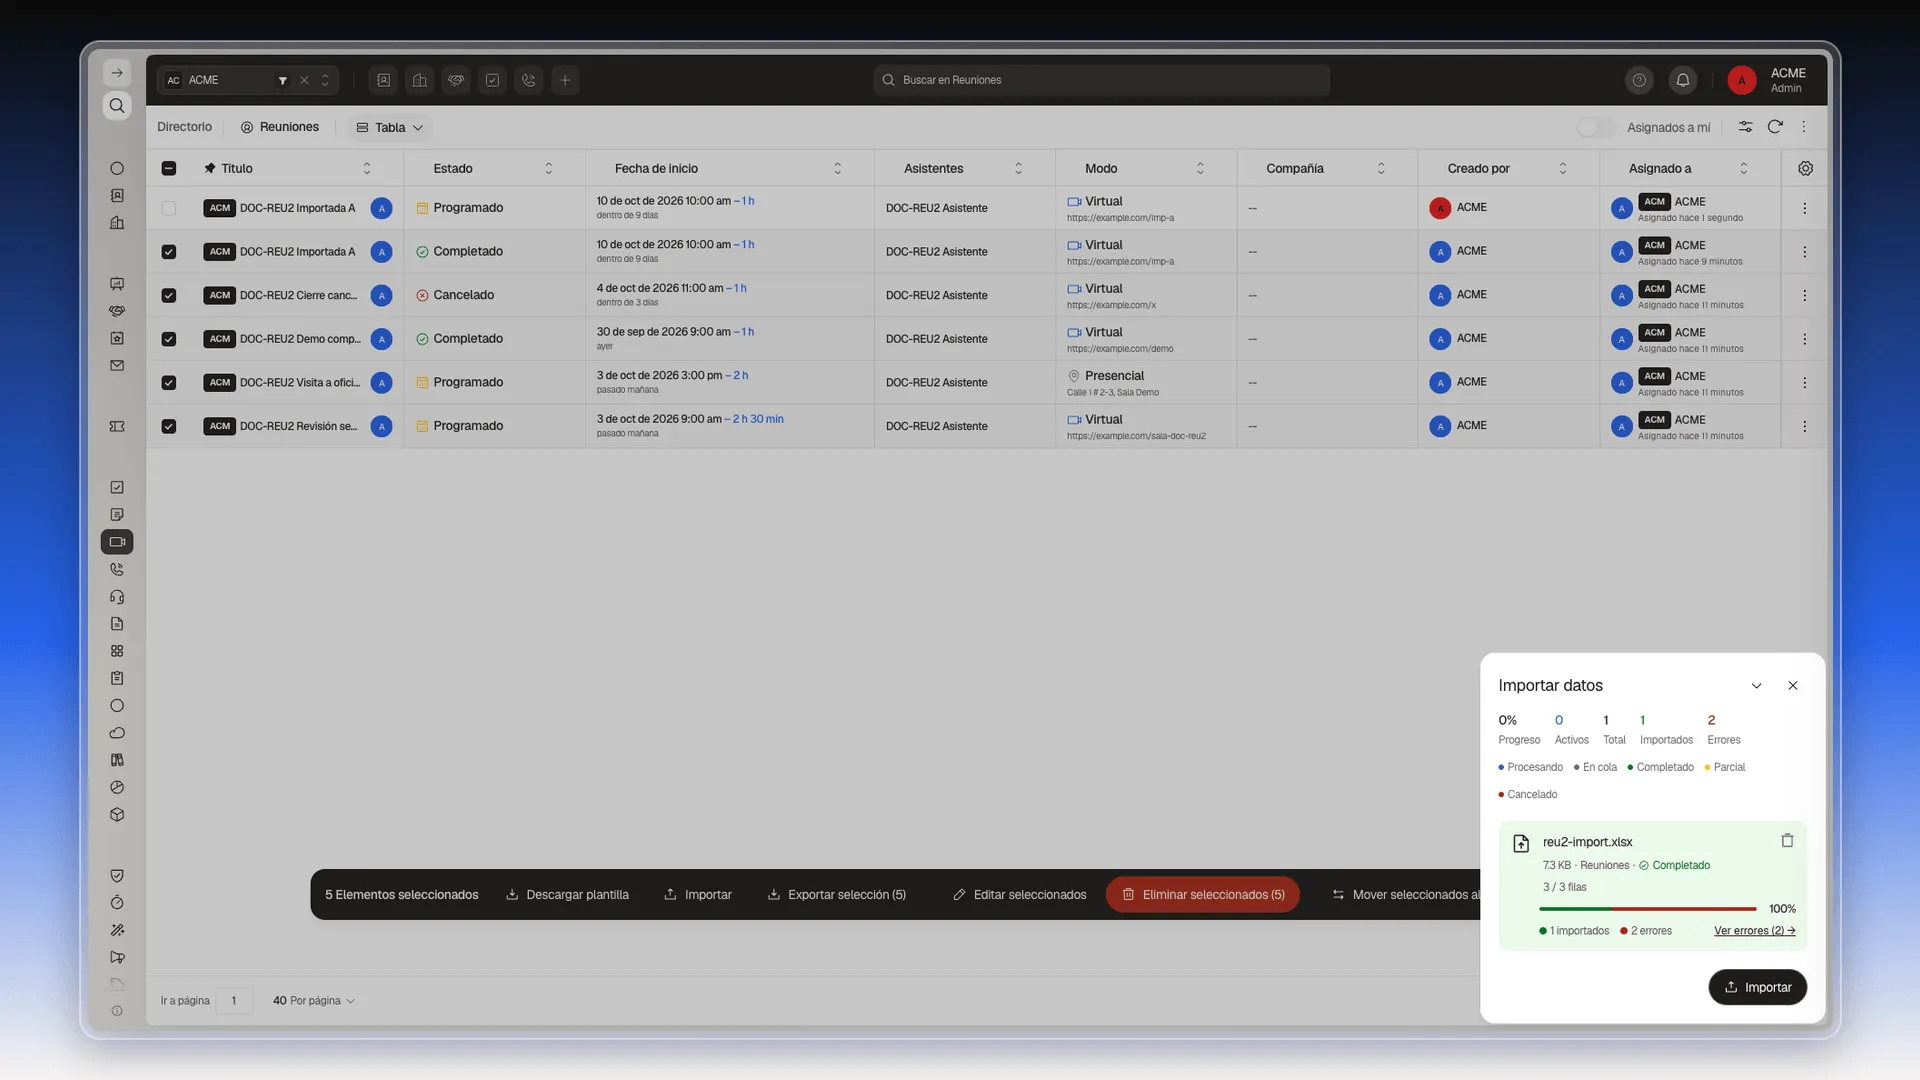
Task: Click the refresh table icon
Action: coord(1775,127)
